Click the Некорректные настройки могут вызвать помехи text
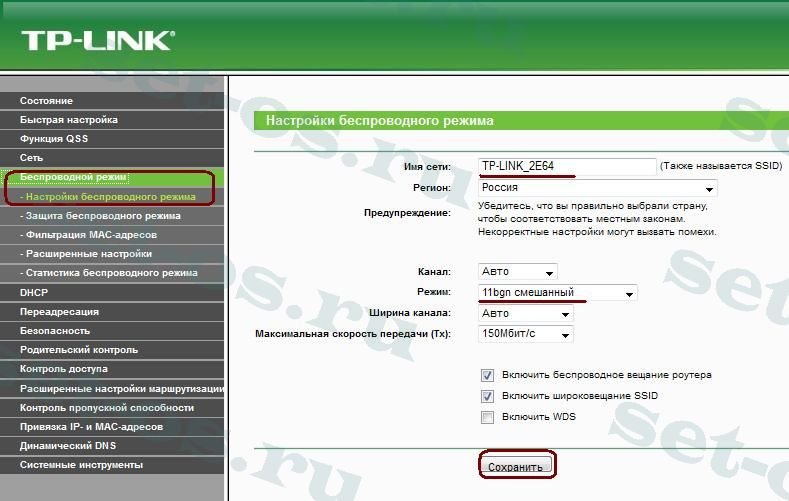This screenshot has height=501, width=789. point(597,232)
